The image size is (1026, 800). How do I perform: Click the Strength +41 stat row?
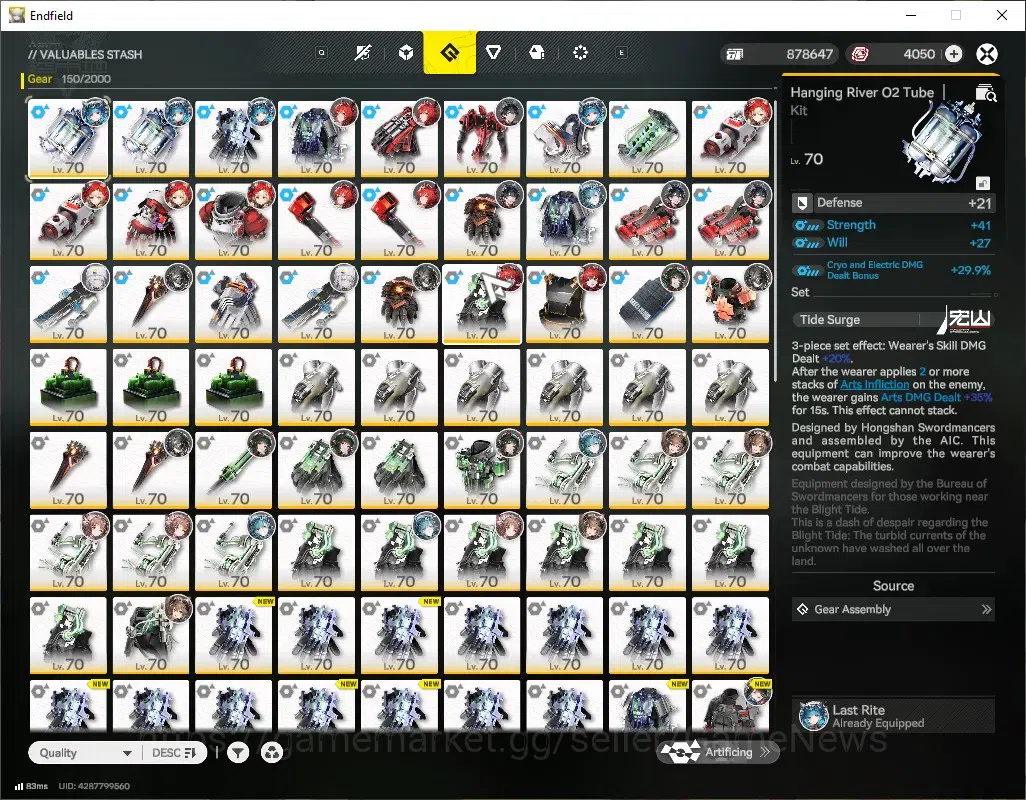893,225
